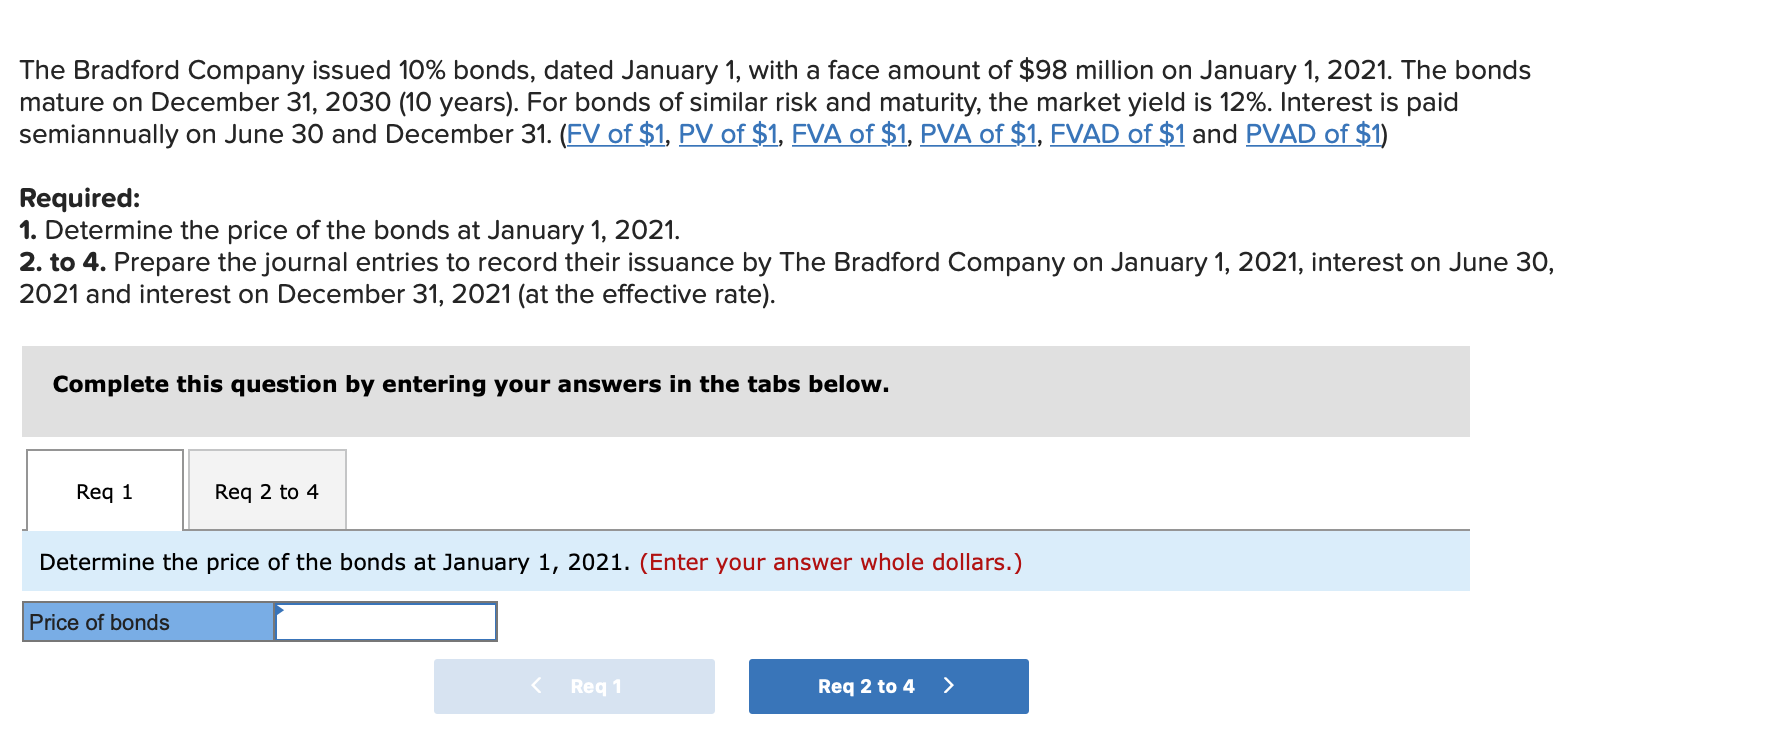Click the disabled Req 1 navigation button
This screenshot has width=1792, height=736.
[x=575, y=686]
